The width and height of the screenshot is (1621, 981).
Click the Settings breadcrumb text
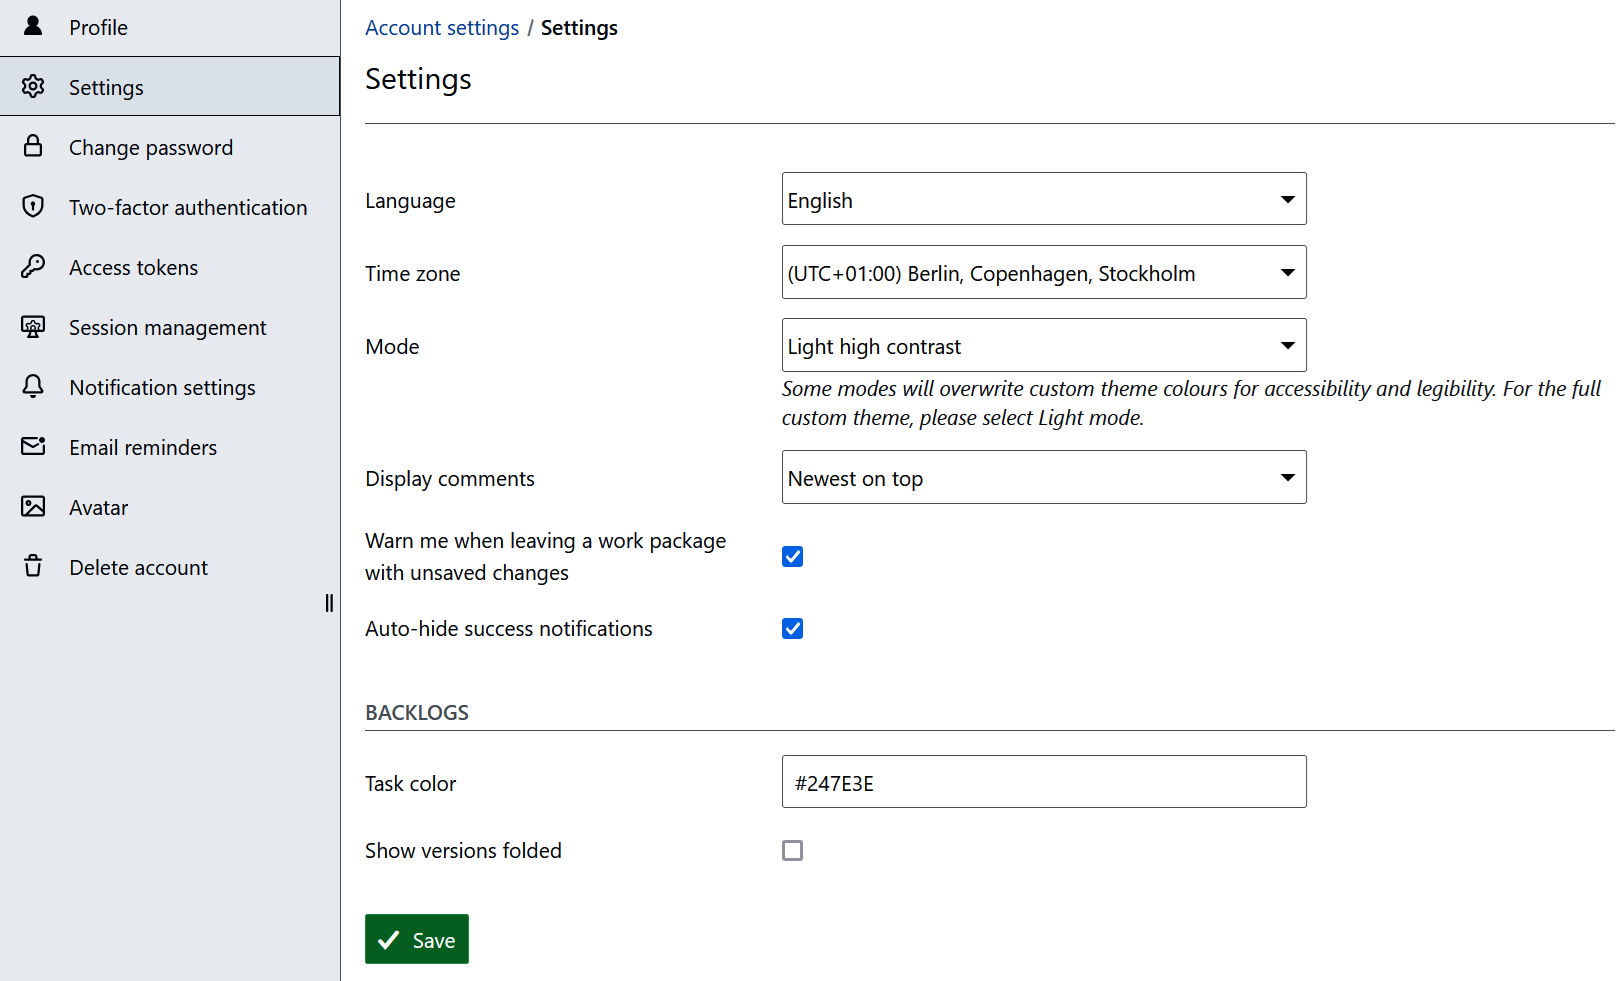point(579,28)
